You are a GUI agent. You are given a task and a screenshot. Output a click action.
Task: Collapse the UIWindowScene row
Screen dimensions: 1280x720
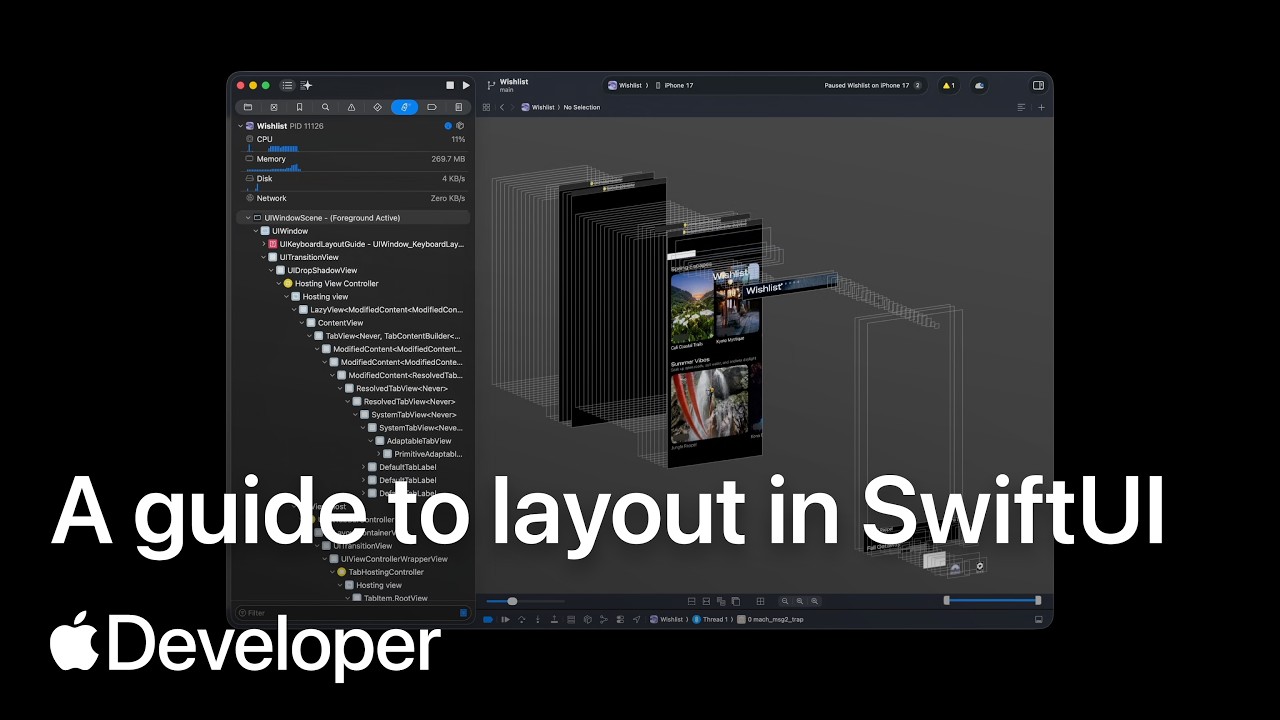(247, 218)
